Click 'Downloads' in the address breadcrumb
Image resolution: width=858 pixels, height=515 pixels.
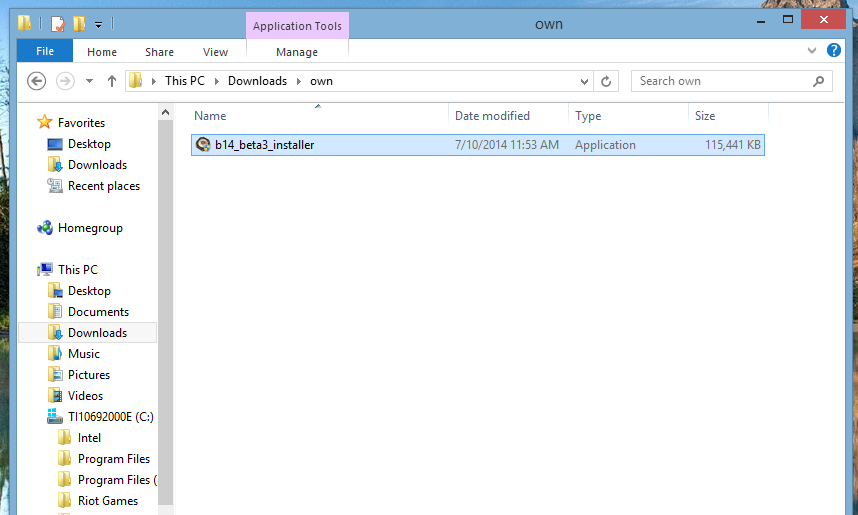click(x=257, y=81)
